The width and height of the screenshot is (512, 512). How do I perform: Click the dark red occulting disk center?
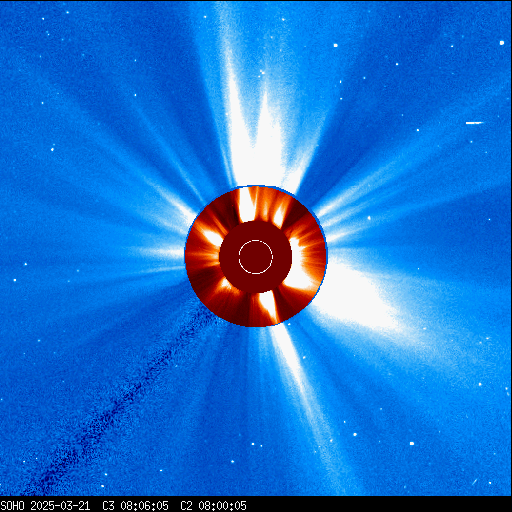[256, 257]
